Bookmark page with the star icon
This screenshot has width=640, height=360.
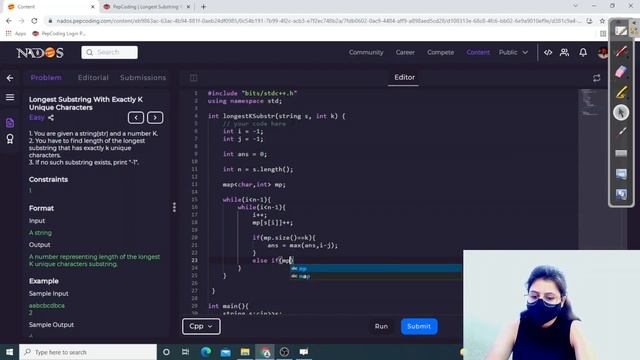click(x=602, y=20)
